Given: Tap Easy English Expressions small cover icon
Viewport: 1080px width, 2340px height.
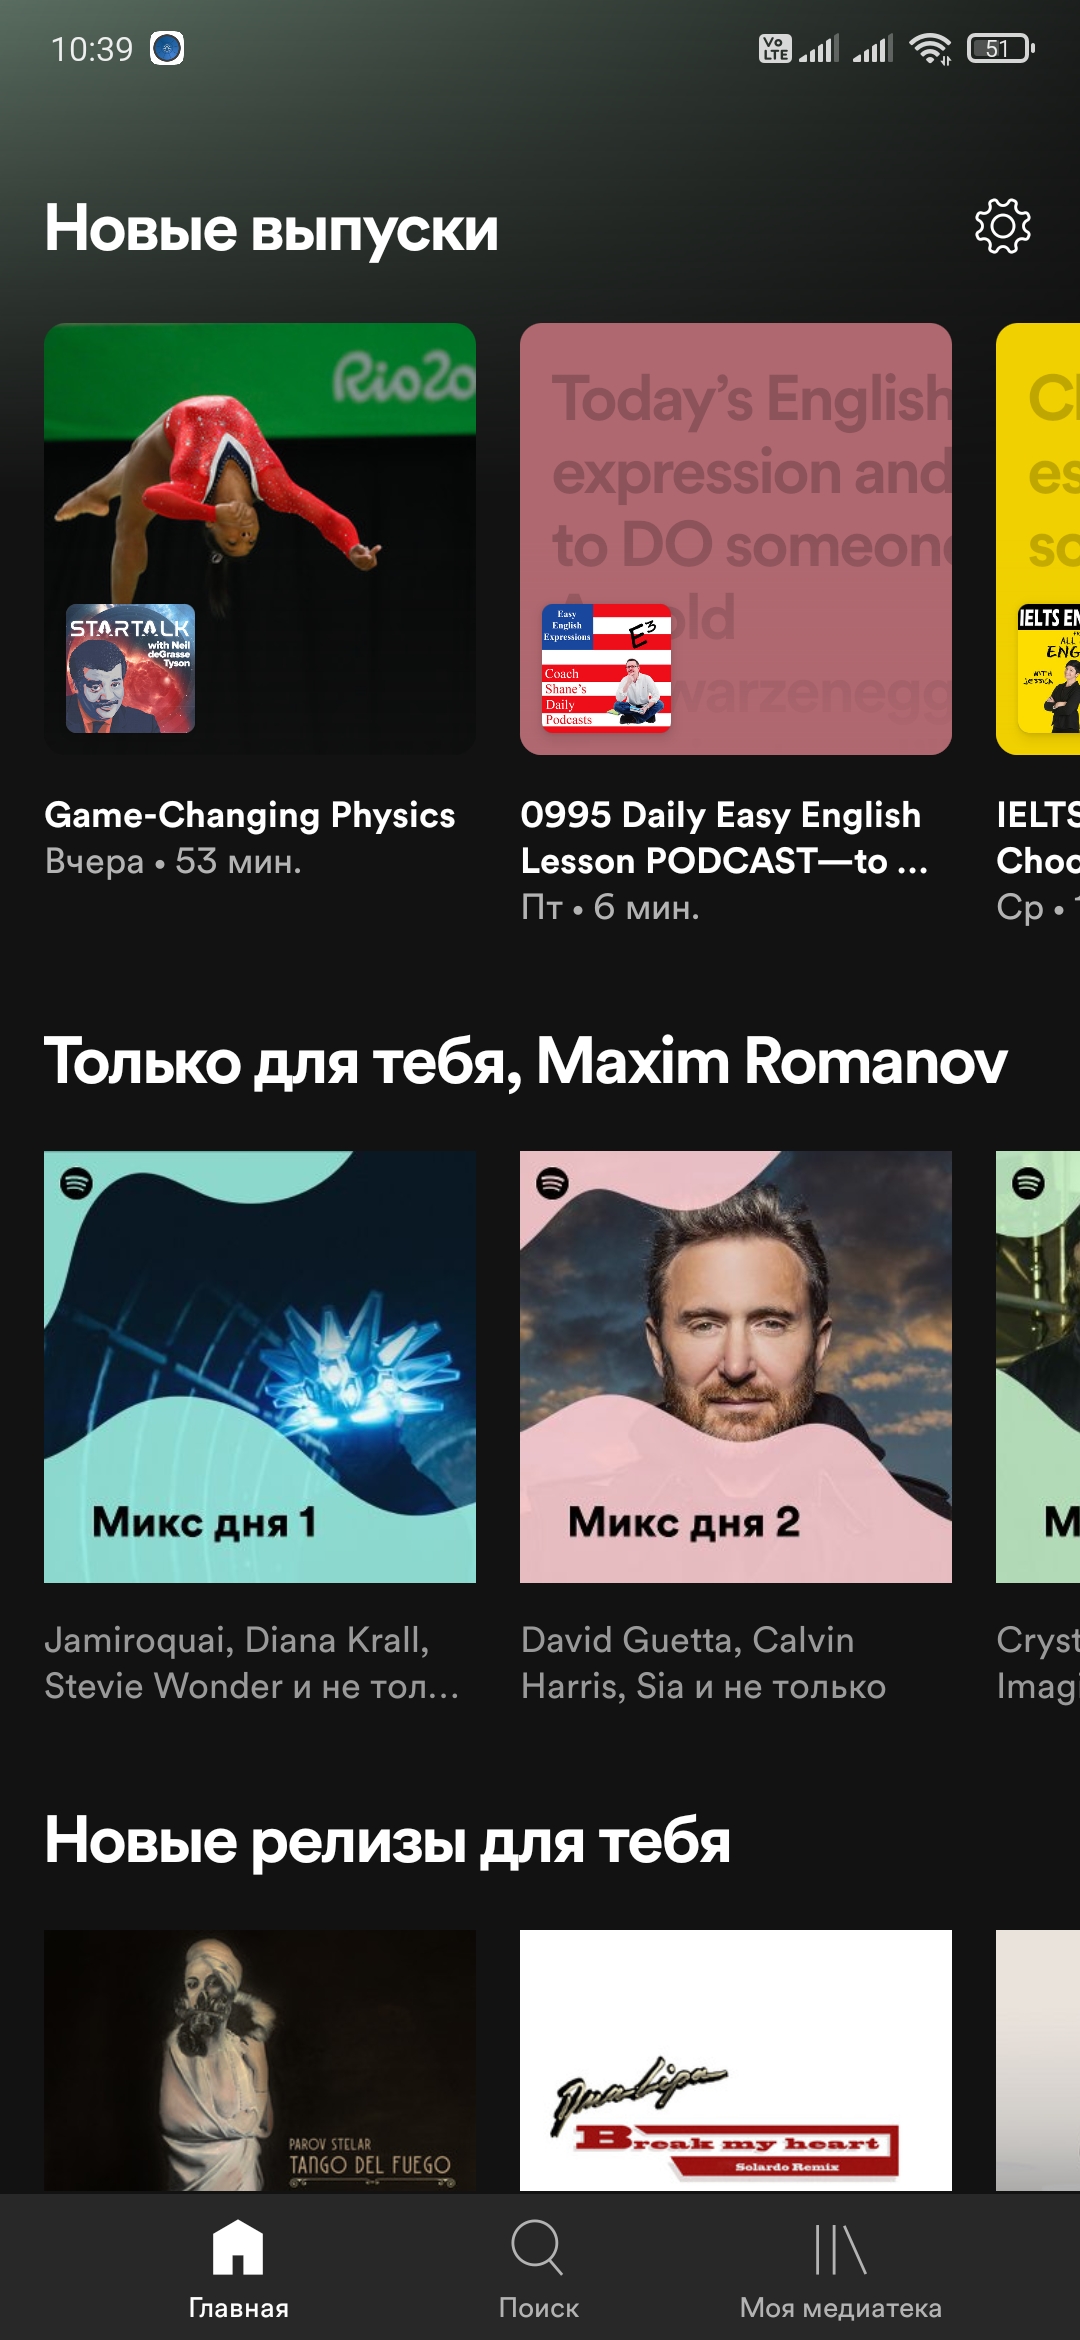Looking at the screenshot, I should click(x=606, y=668).
